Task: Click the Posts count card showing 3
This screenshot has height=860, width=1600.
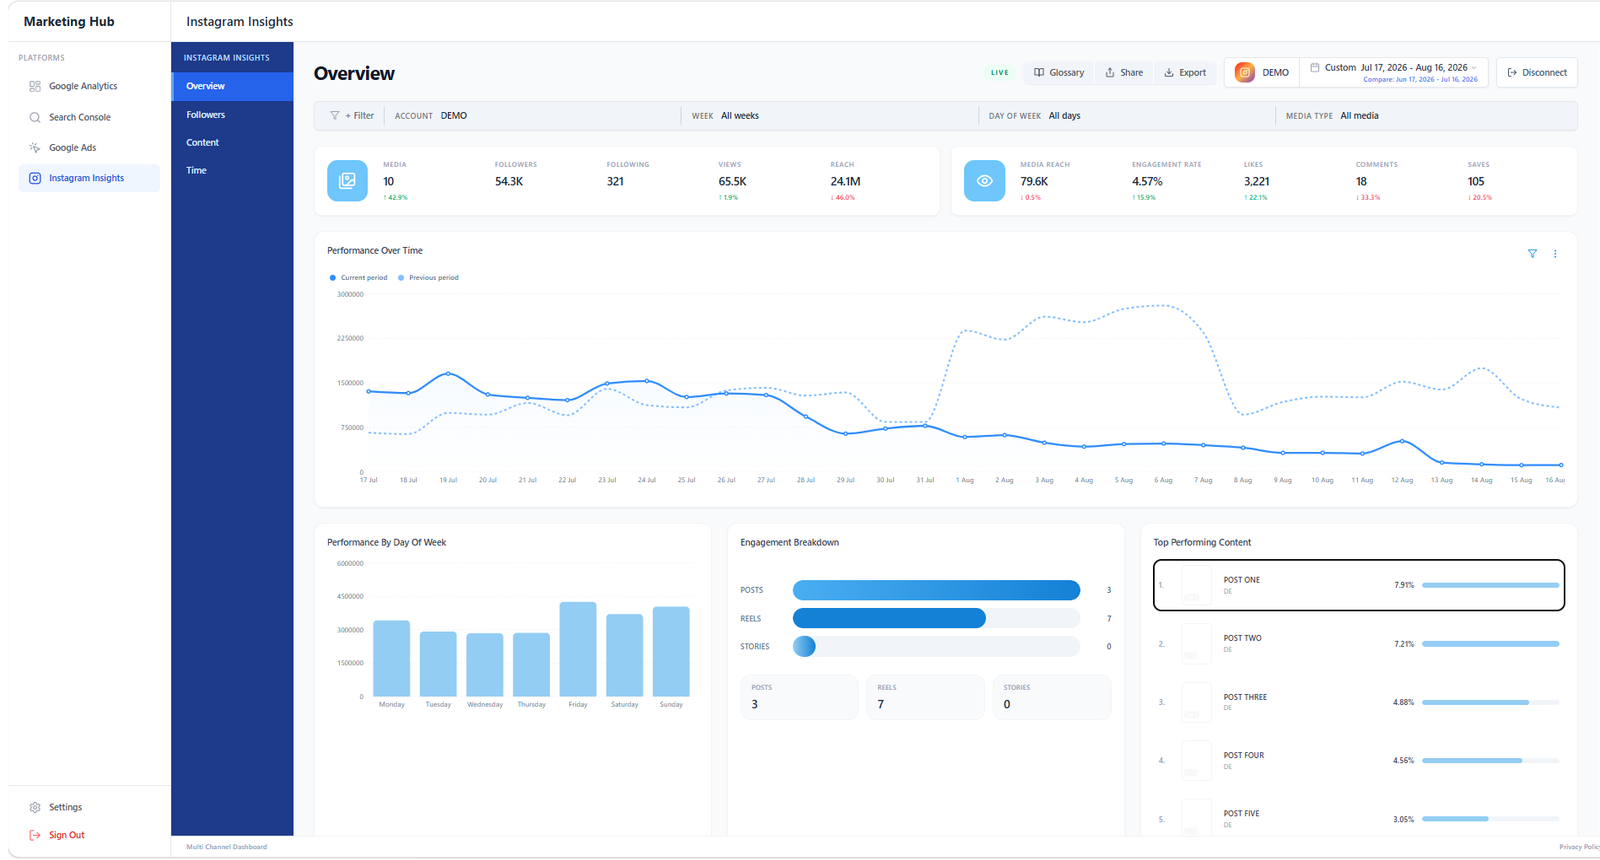Action: [x=799, y=697]
